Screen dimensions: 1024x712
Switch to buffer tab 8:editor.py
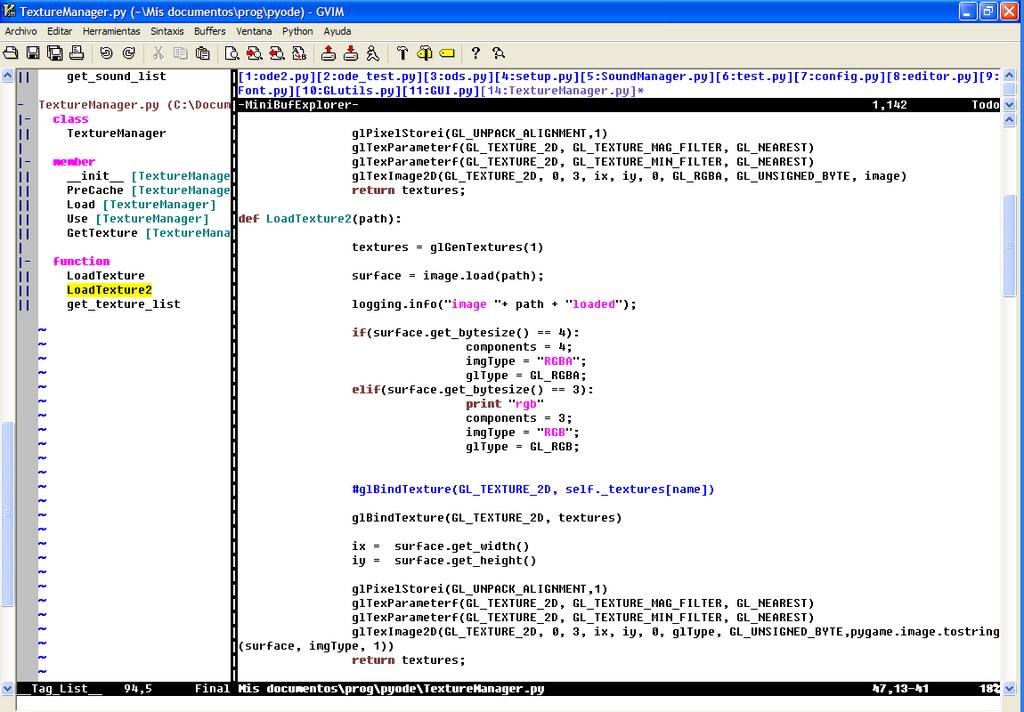click(931, 76)
